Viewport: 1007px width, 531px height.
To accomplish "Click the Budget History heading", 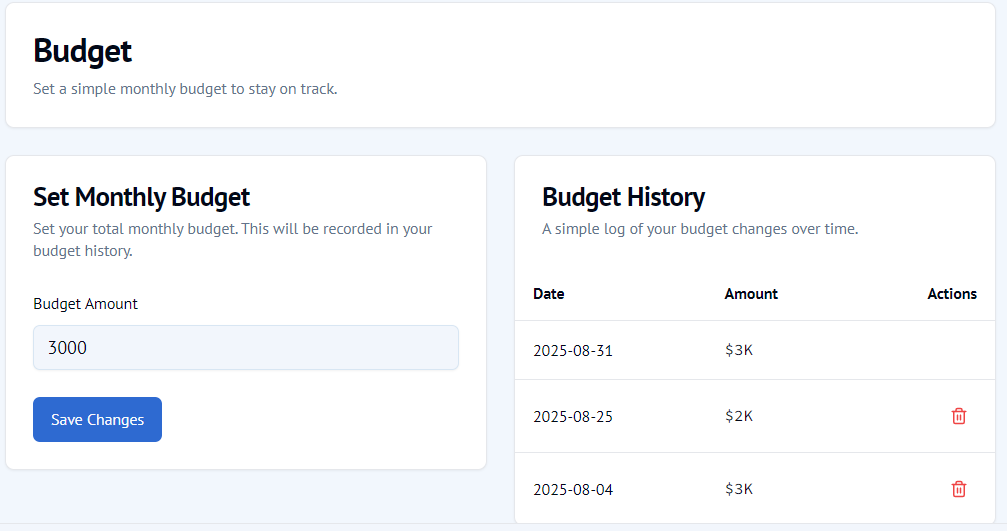I will [623, 197].
